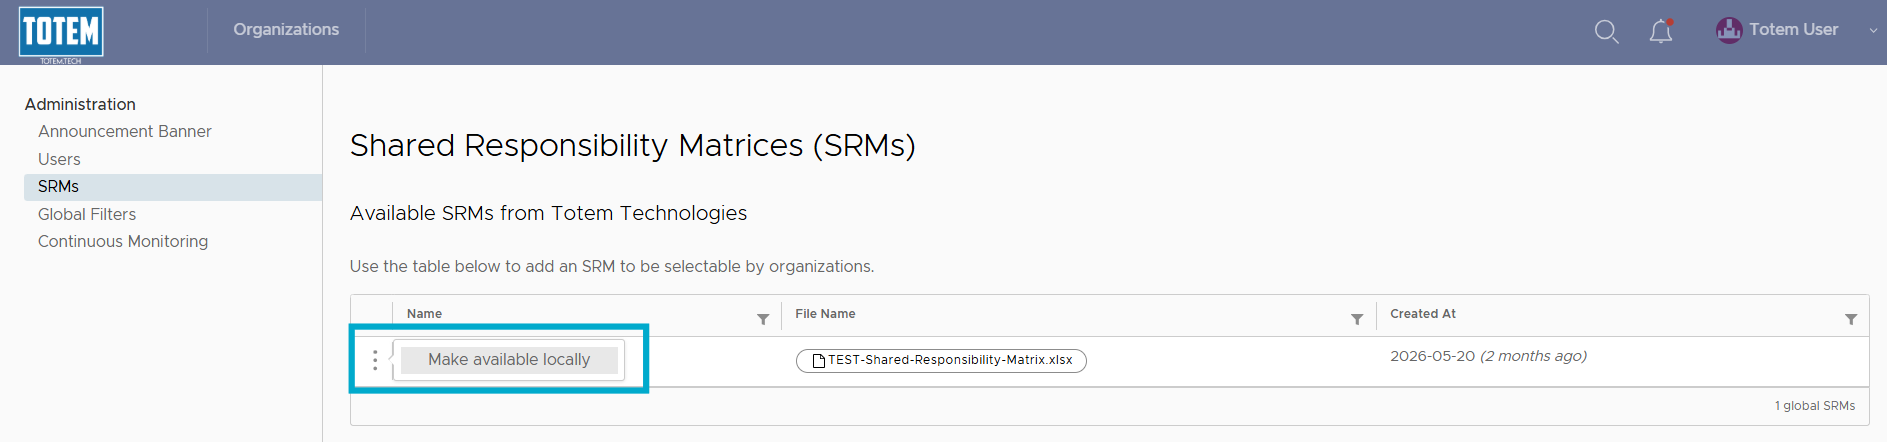Open the Users administration page
Viewport: 1887px width, 442px height.
click(59, 159)
